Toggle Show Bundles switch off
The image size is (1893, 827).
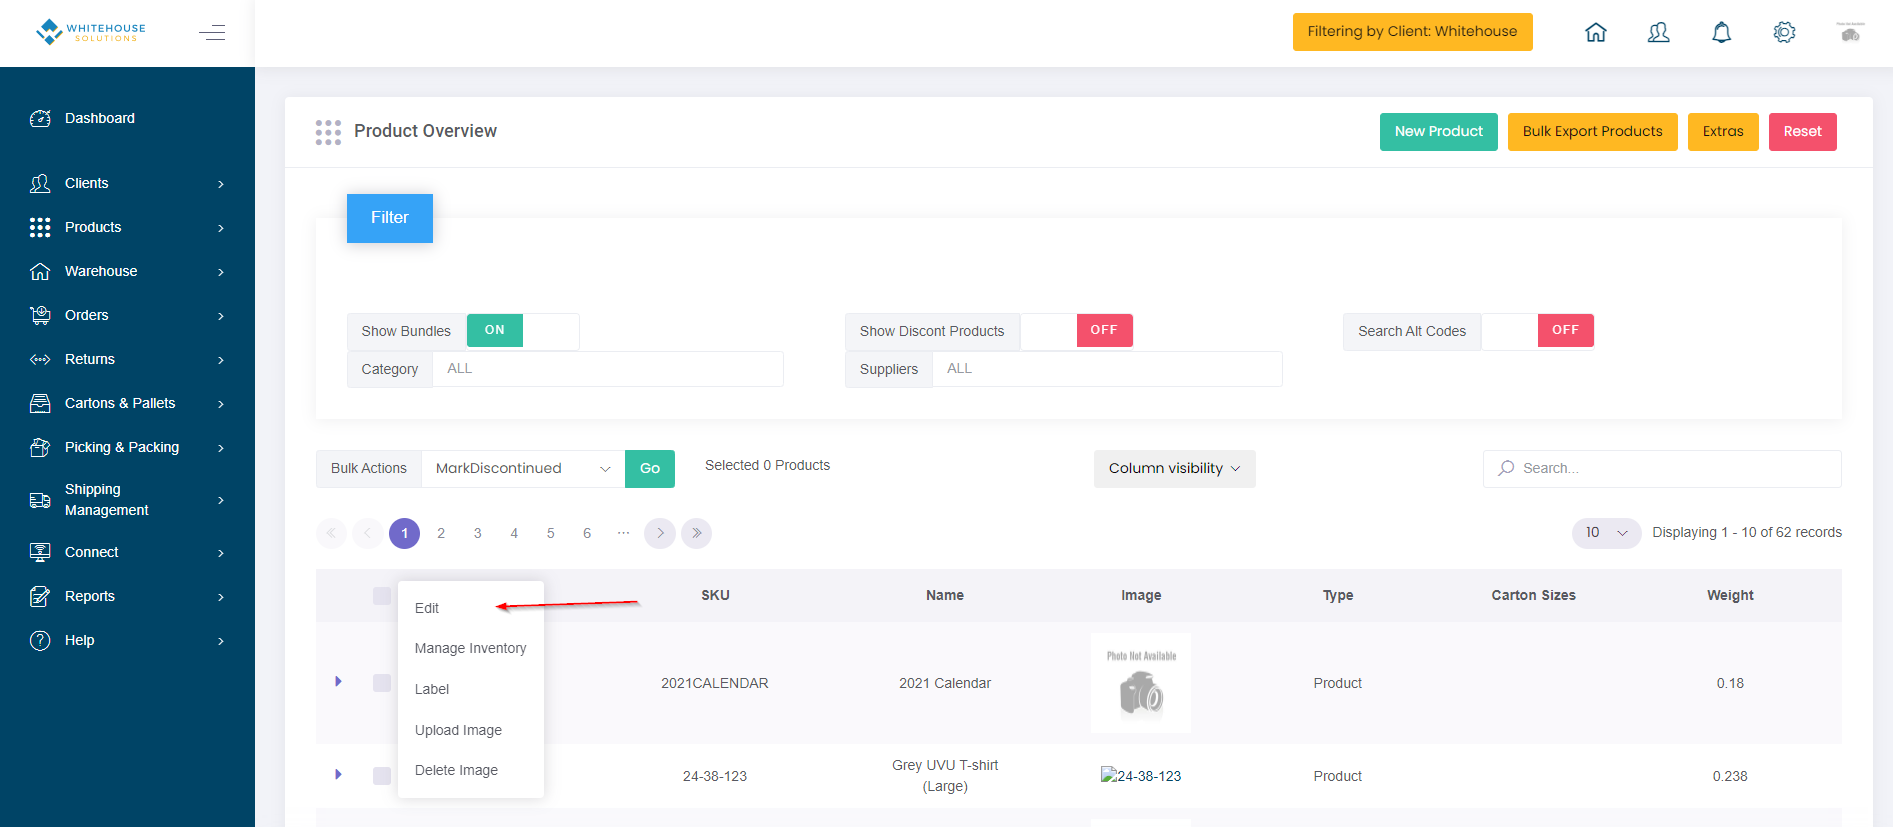pos(522,331)
